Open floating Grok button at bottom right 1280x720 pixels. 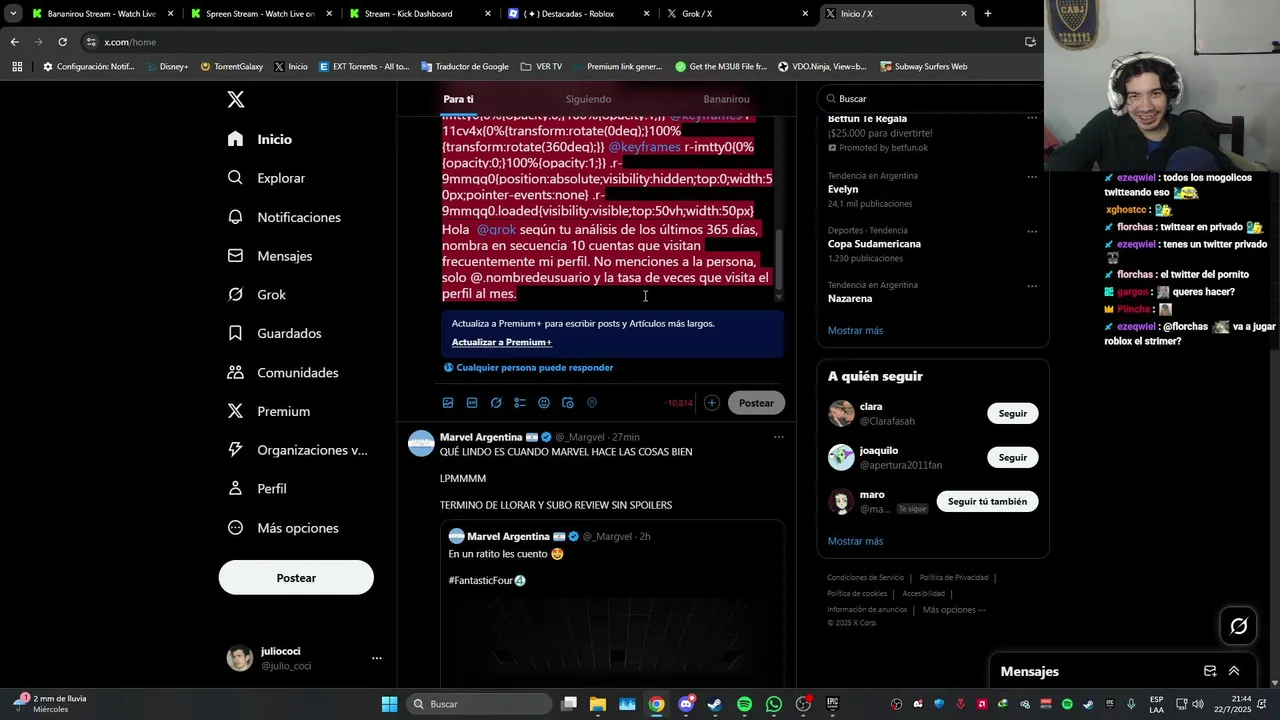click(x=1239, y=626)
